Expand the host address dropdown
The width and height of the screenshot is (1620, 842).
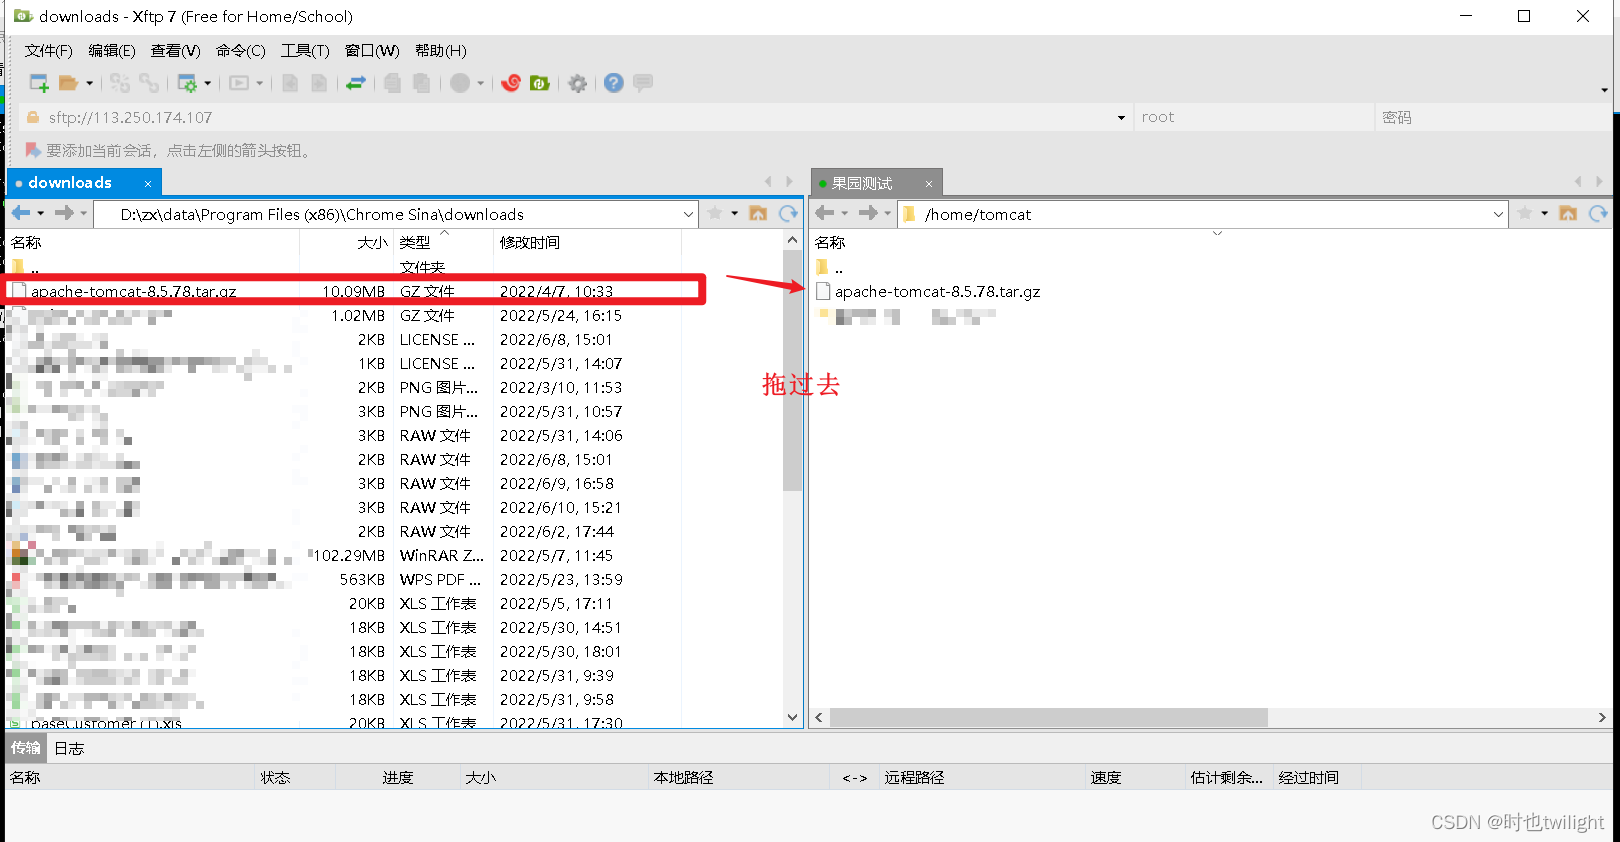[1121, 118]
